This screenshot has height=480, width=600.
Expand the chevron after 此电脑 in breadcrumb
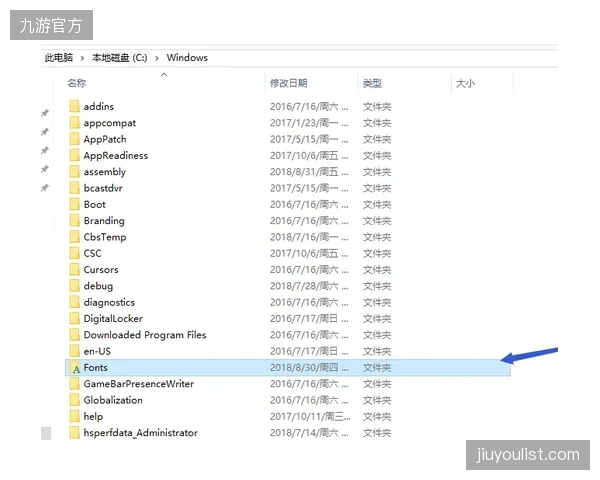(82, 58)
